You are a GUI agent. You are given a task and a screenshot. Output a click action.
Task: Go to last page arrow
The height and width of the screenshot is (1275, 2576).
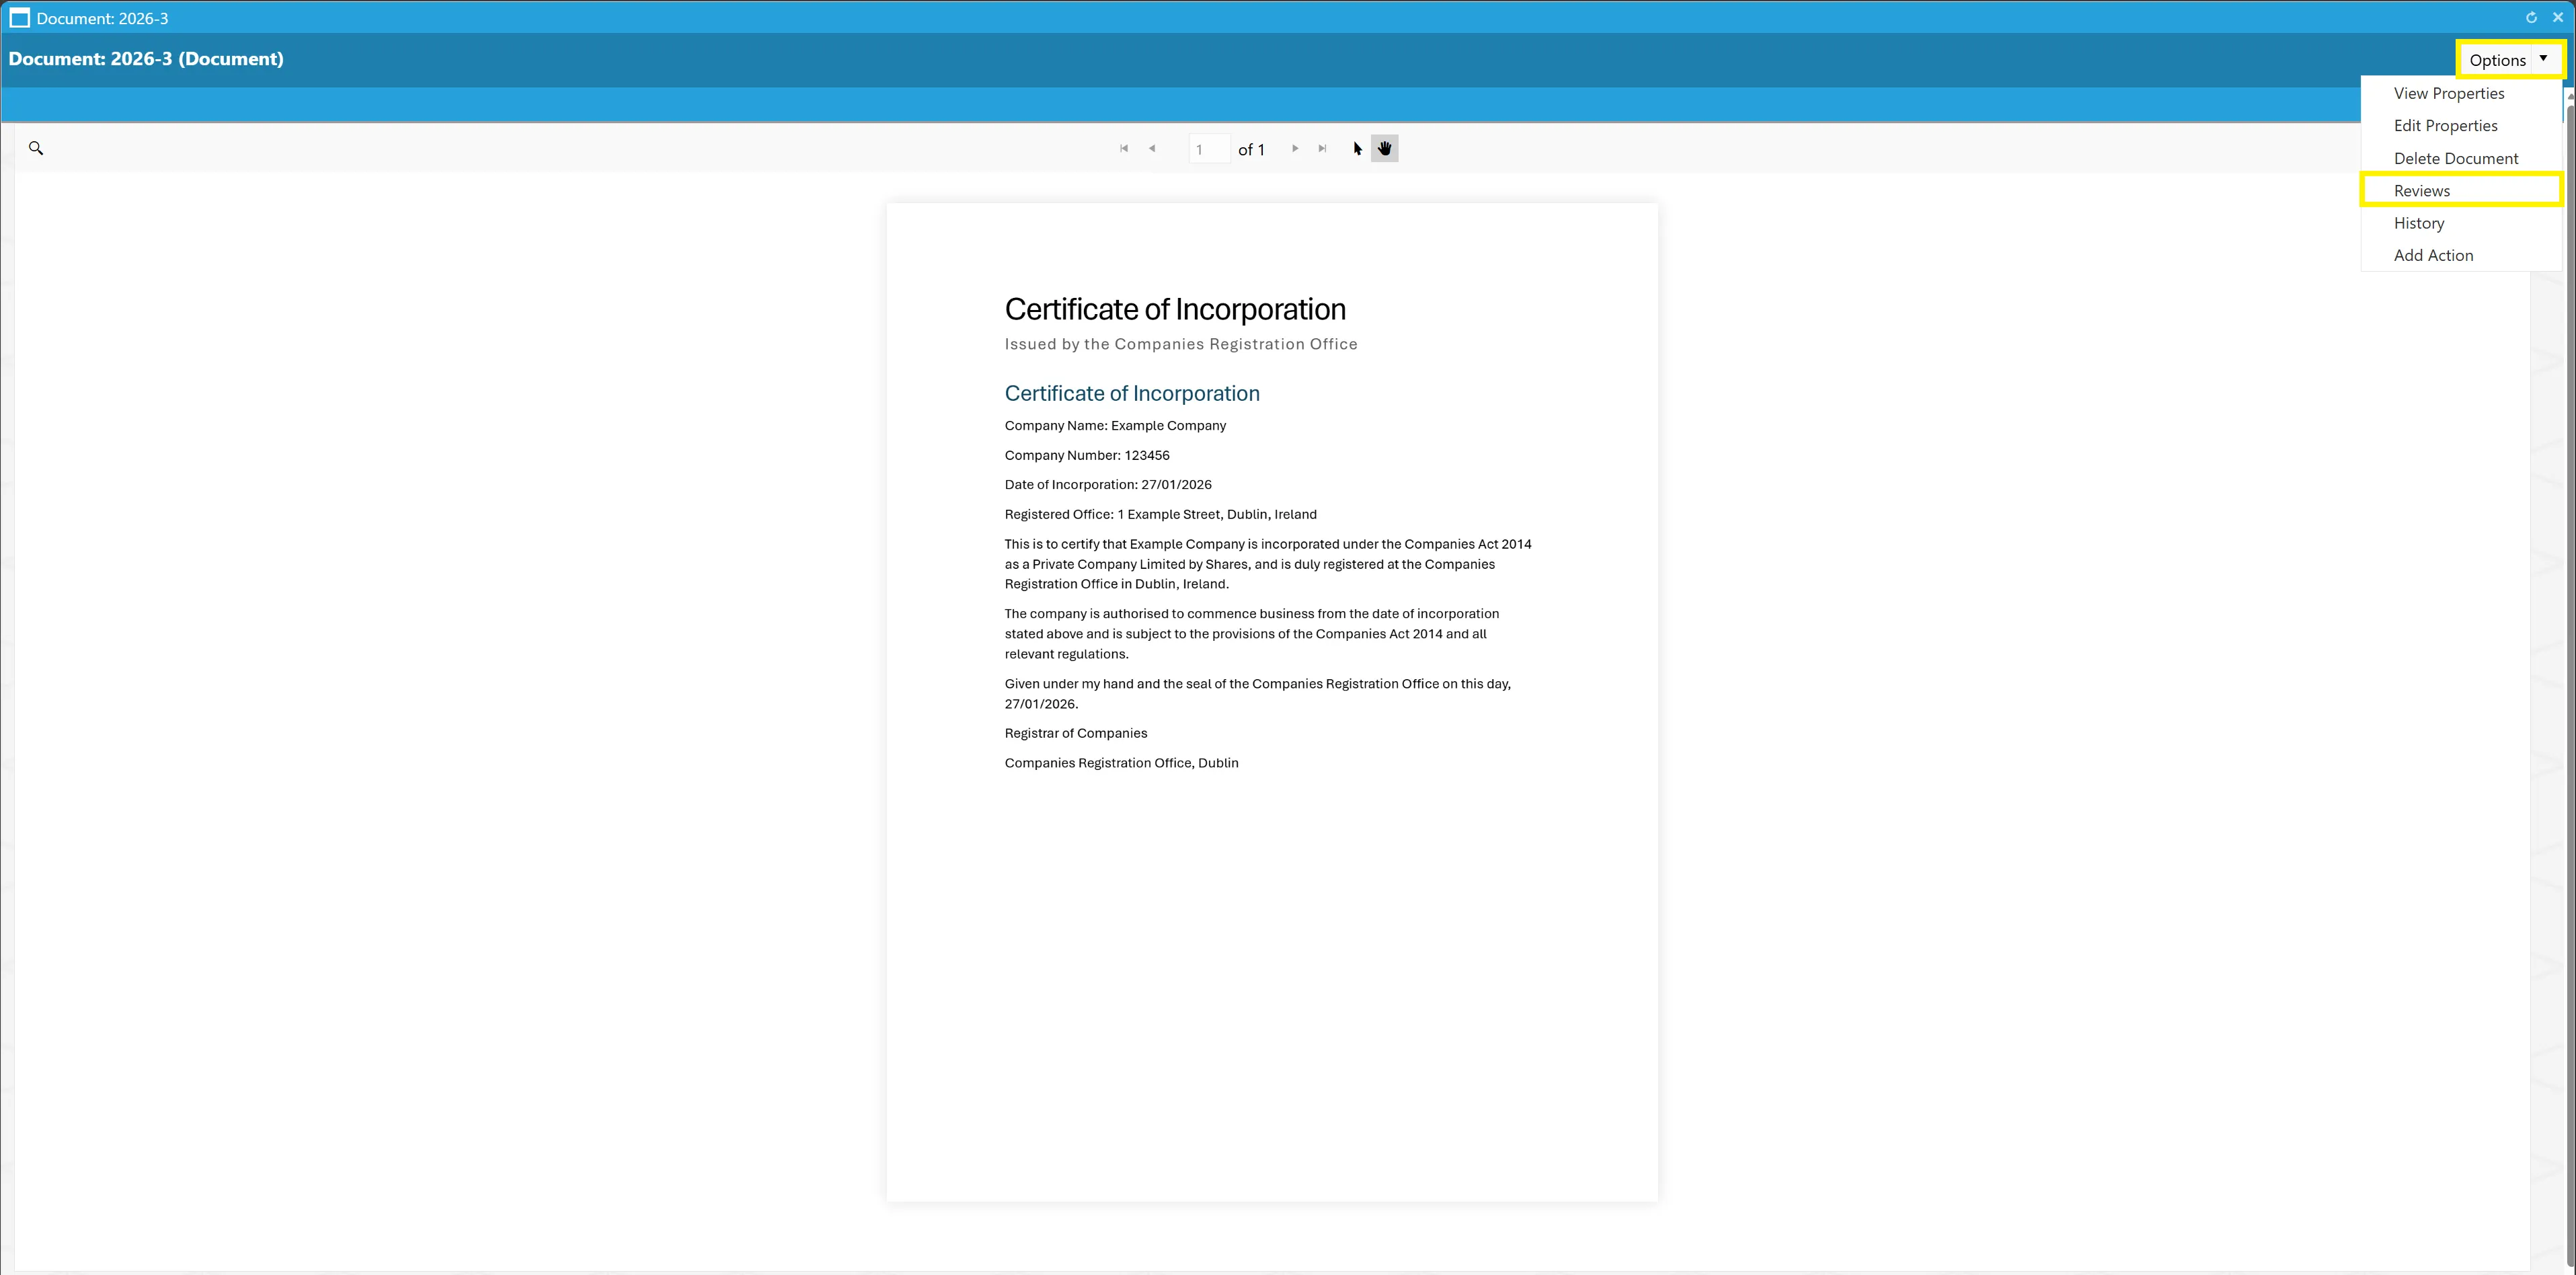point(1322,148)
